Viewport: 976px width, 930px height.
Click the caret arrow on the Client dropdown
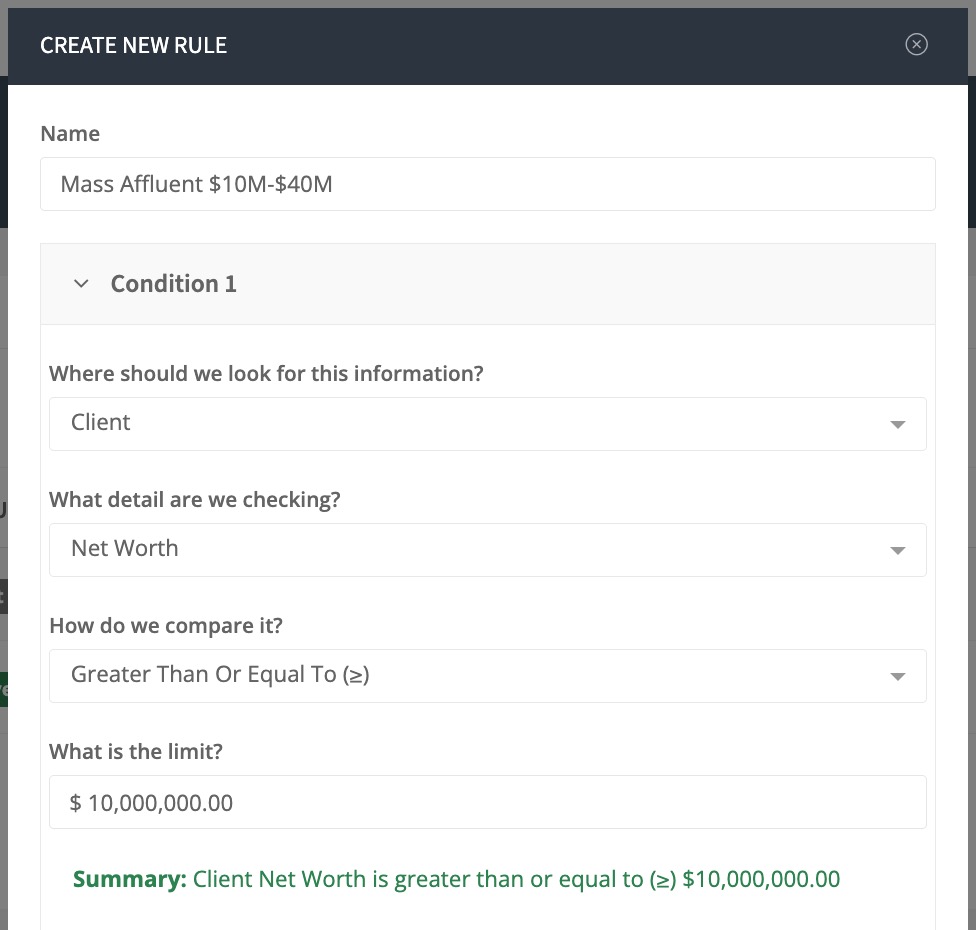tap(897, 425)
